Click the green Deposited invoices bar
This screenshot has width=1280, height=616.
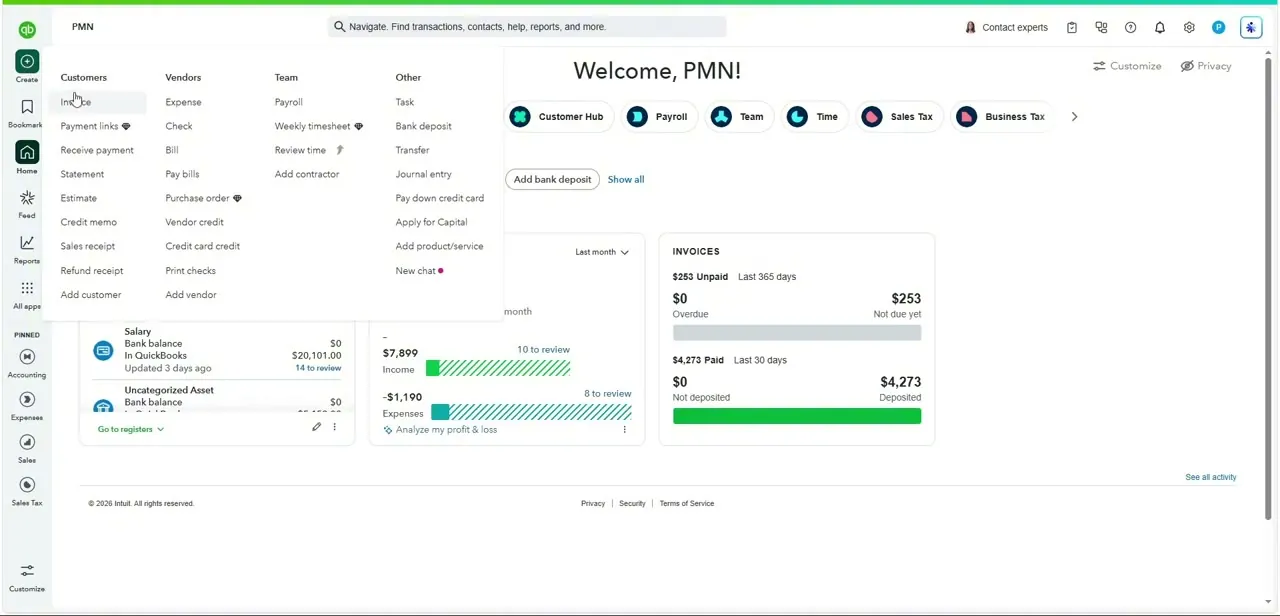point(797,416)
